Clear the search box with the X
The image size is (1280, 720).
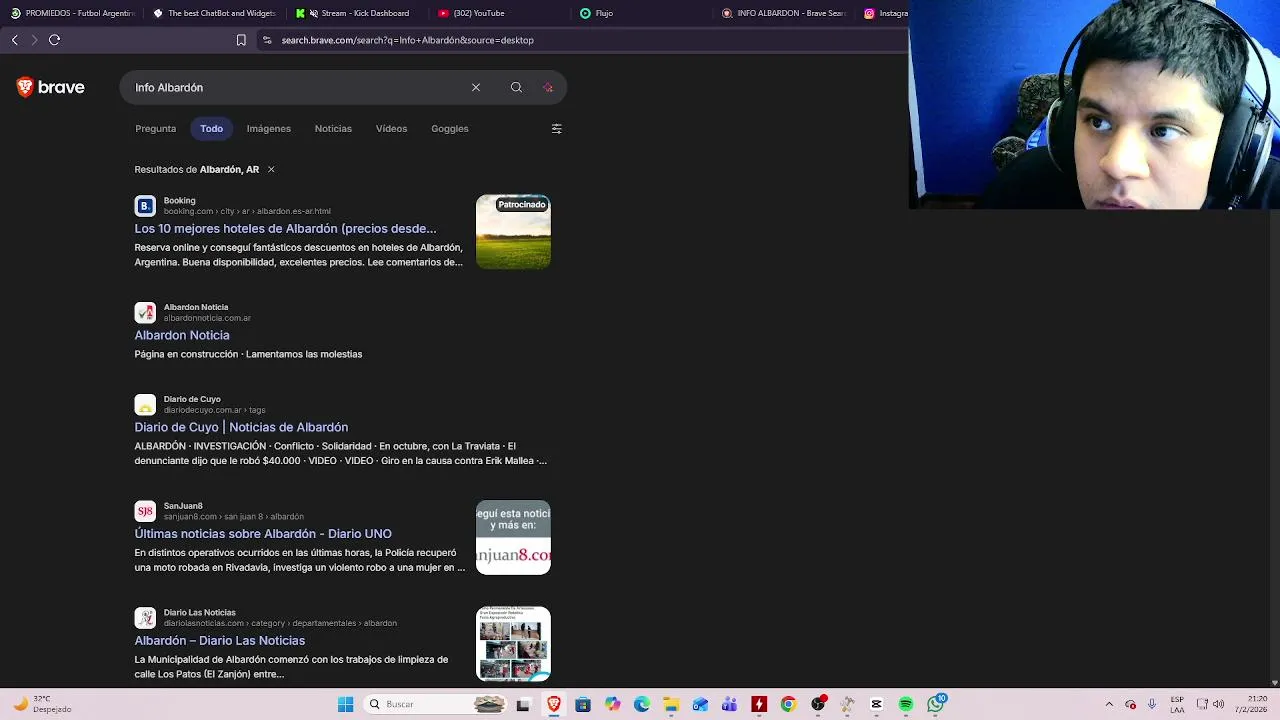pyautogui.click(x=476, y=88)
